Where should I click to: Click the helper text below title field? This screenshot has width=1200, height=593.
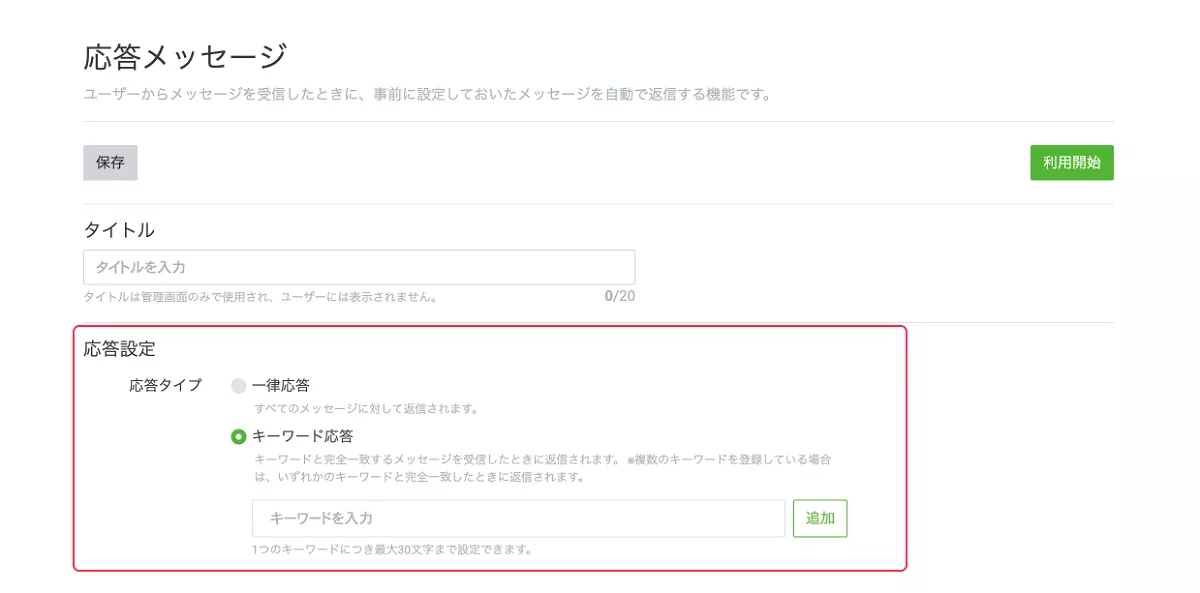point(260,297)
